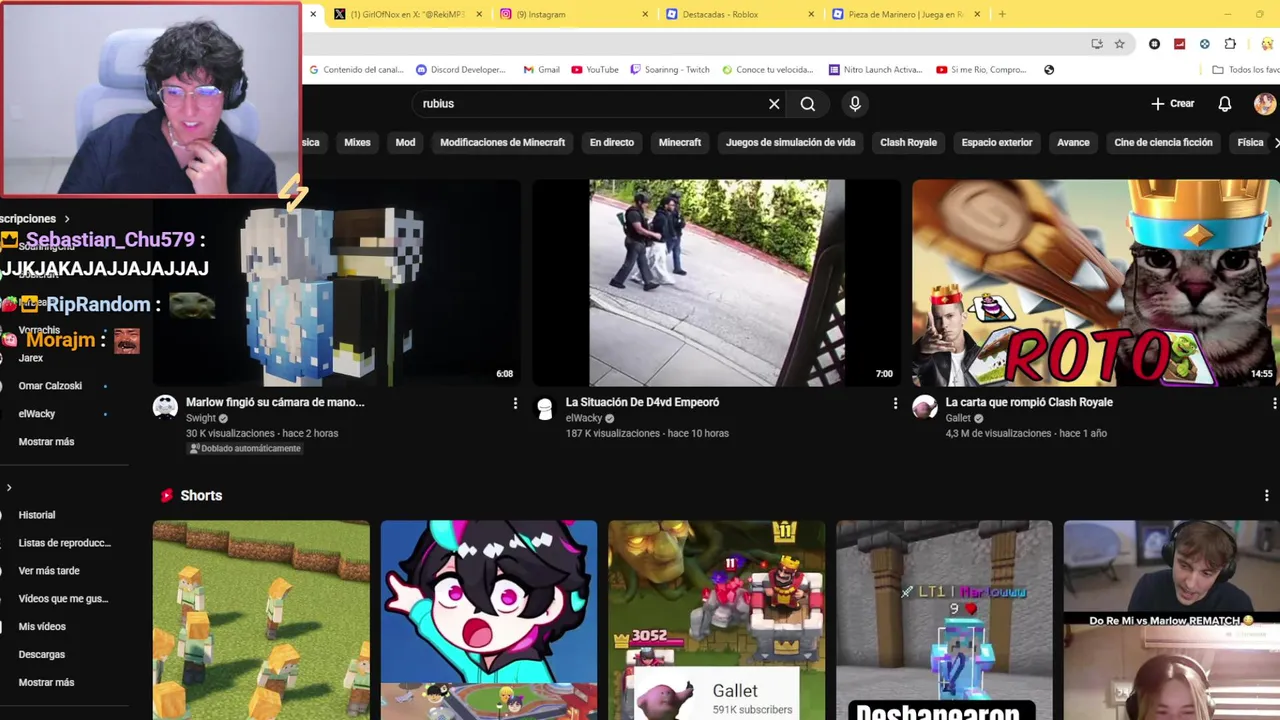Viewport: 1280px width, 720px height.
Task: Open the elWacky channel avatar beside D4vd video
Action: [545, 407]
